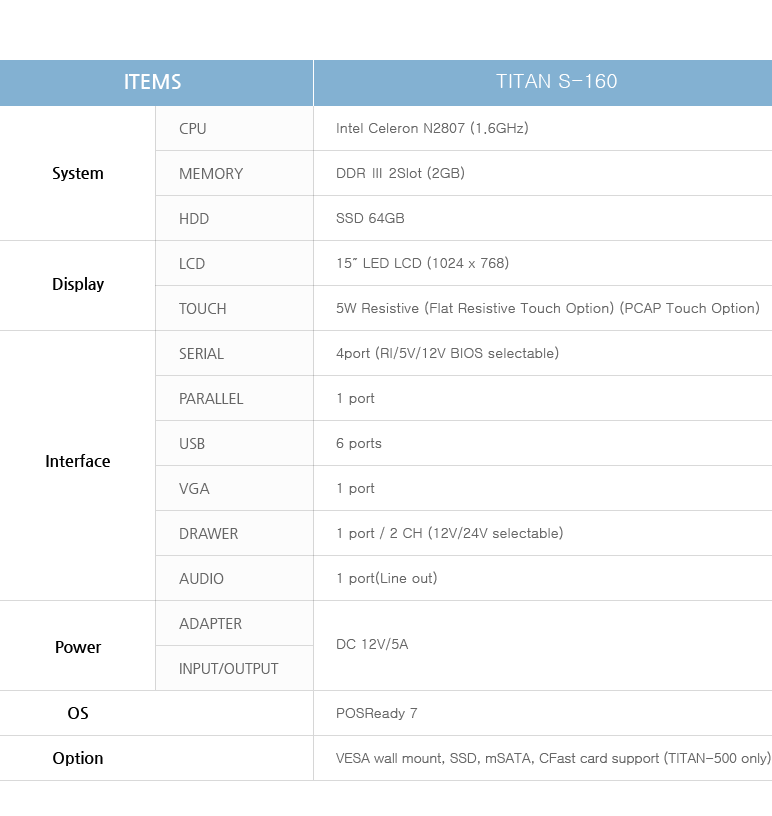Select the USB 6 ports value
Viewport: 772px width, 816px height.
coord(359,443)
